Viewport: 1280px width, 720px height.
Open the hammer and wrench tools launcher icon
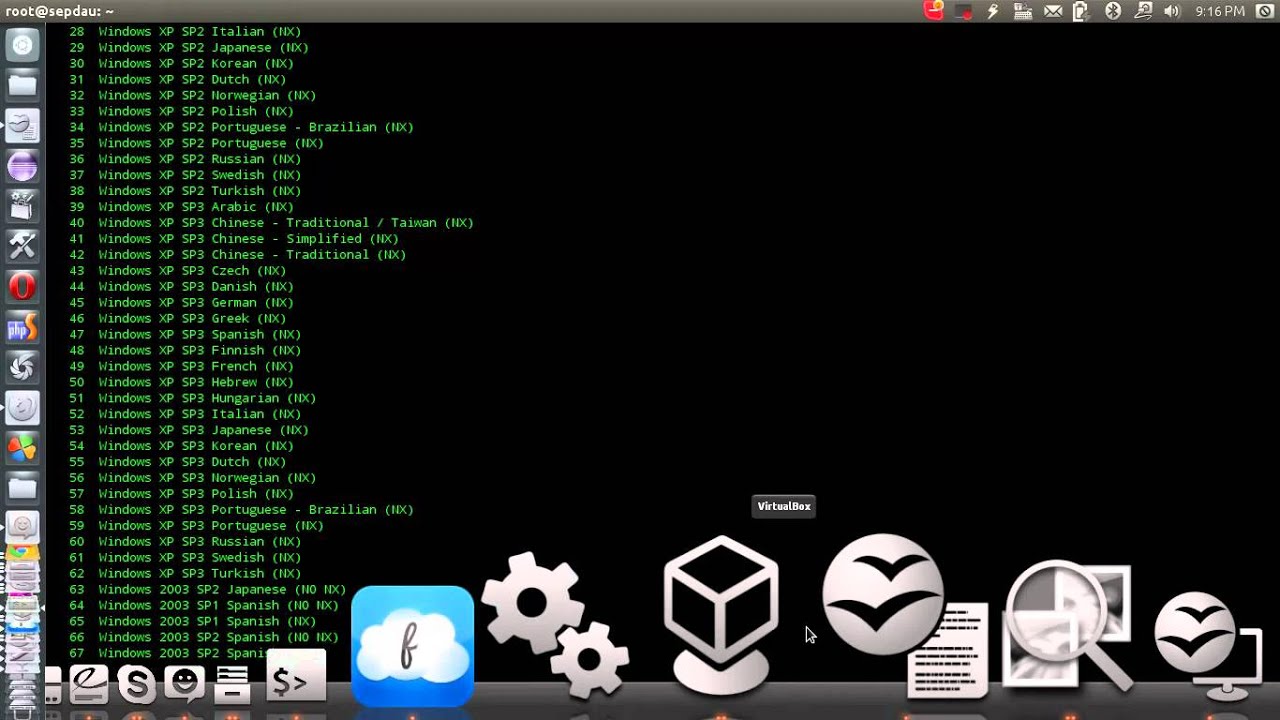click(x=22, y=246)
